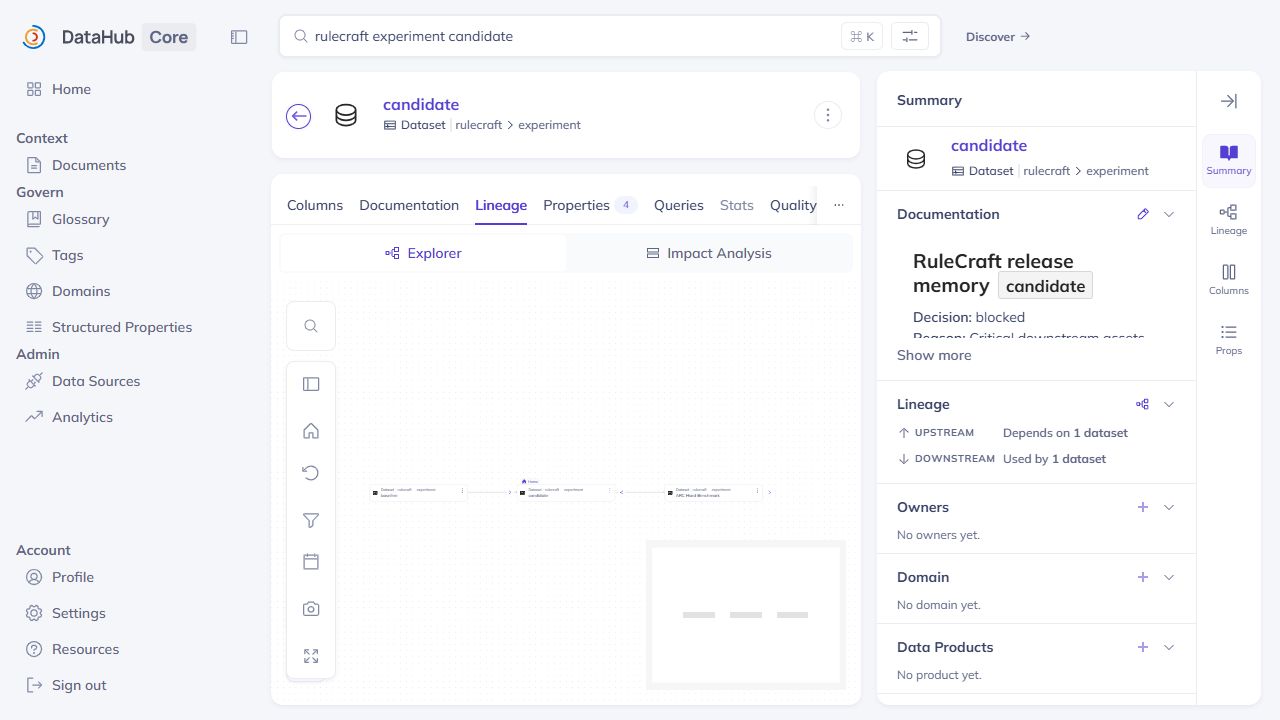Switch to the Columns tab

click(x=315, y=205)
